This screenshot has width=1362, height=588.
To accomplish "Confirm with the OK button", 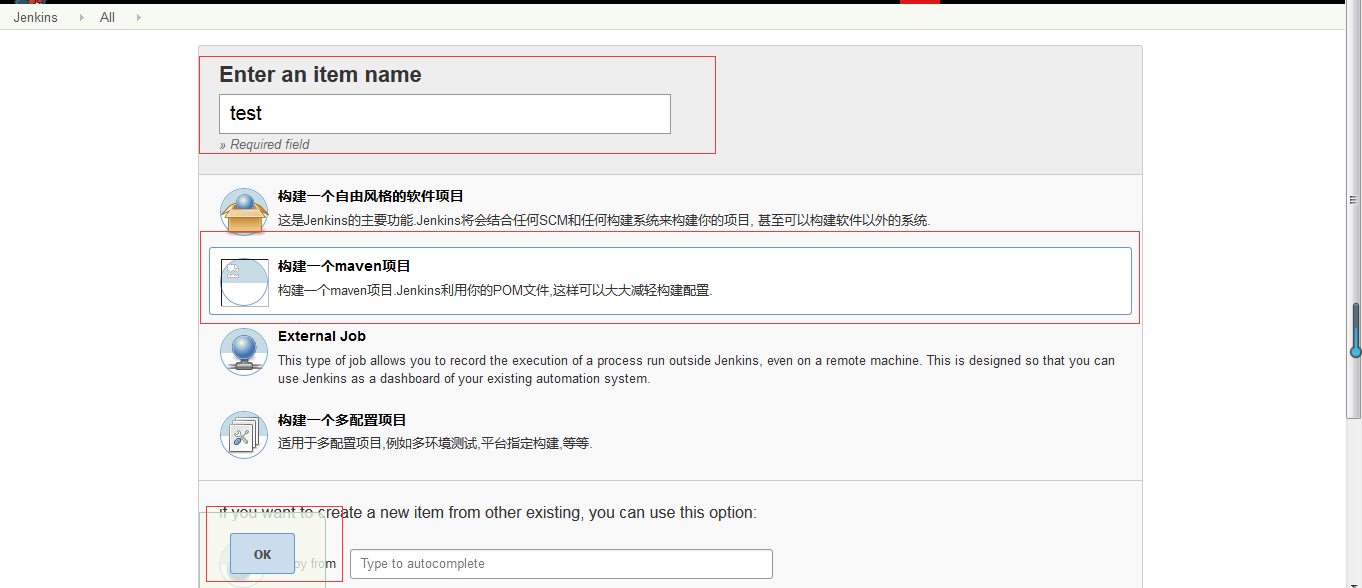I will (x=262, y=554).
